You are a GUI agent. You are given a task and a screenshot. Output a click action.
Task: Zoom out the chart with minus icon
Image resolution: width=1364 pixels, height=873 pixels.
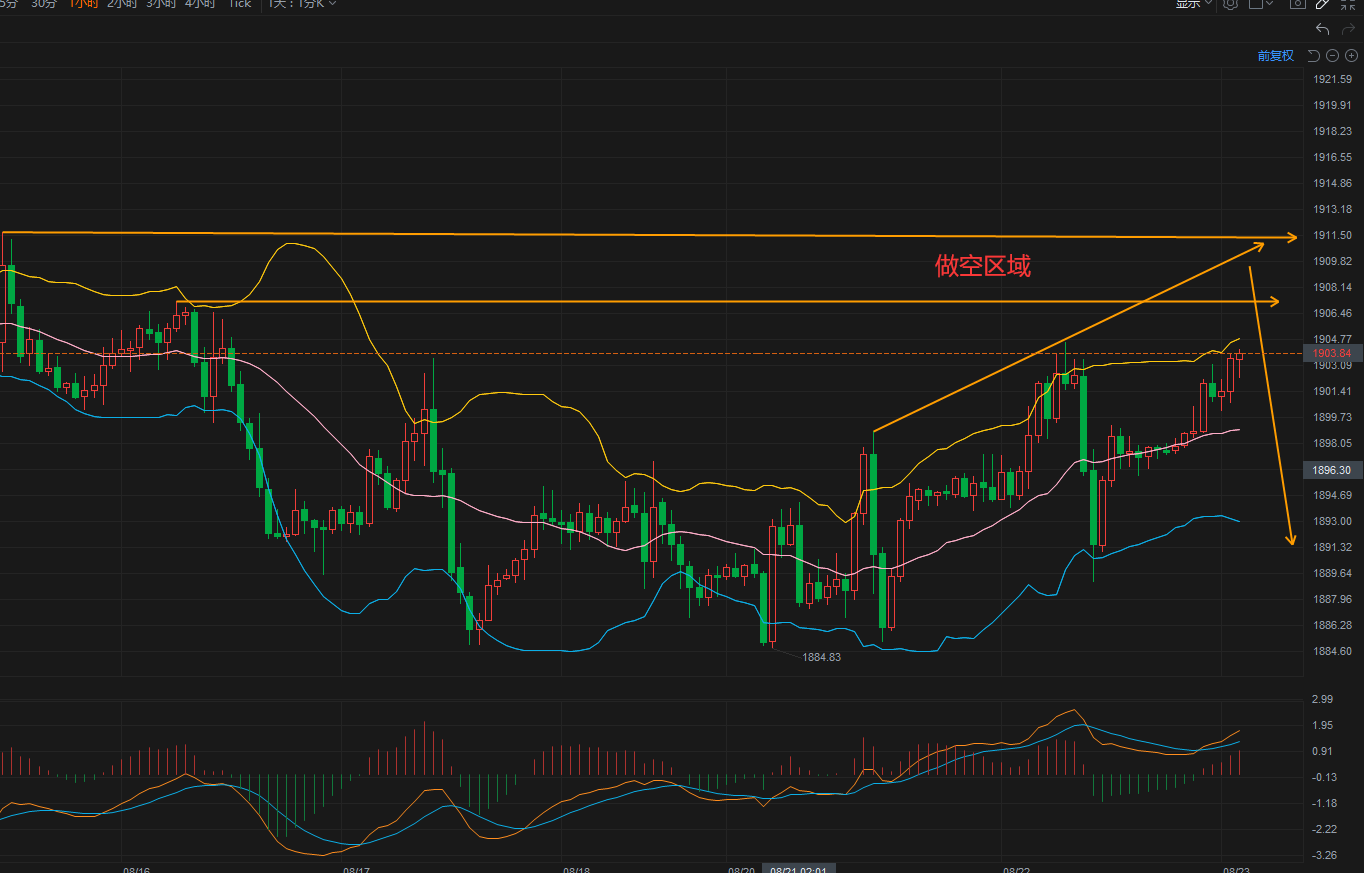point(1332,56)
